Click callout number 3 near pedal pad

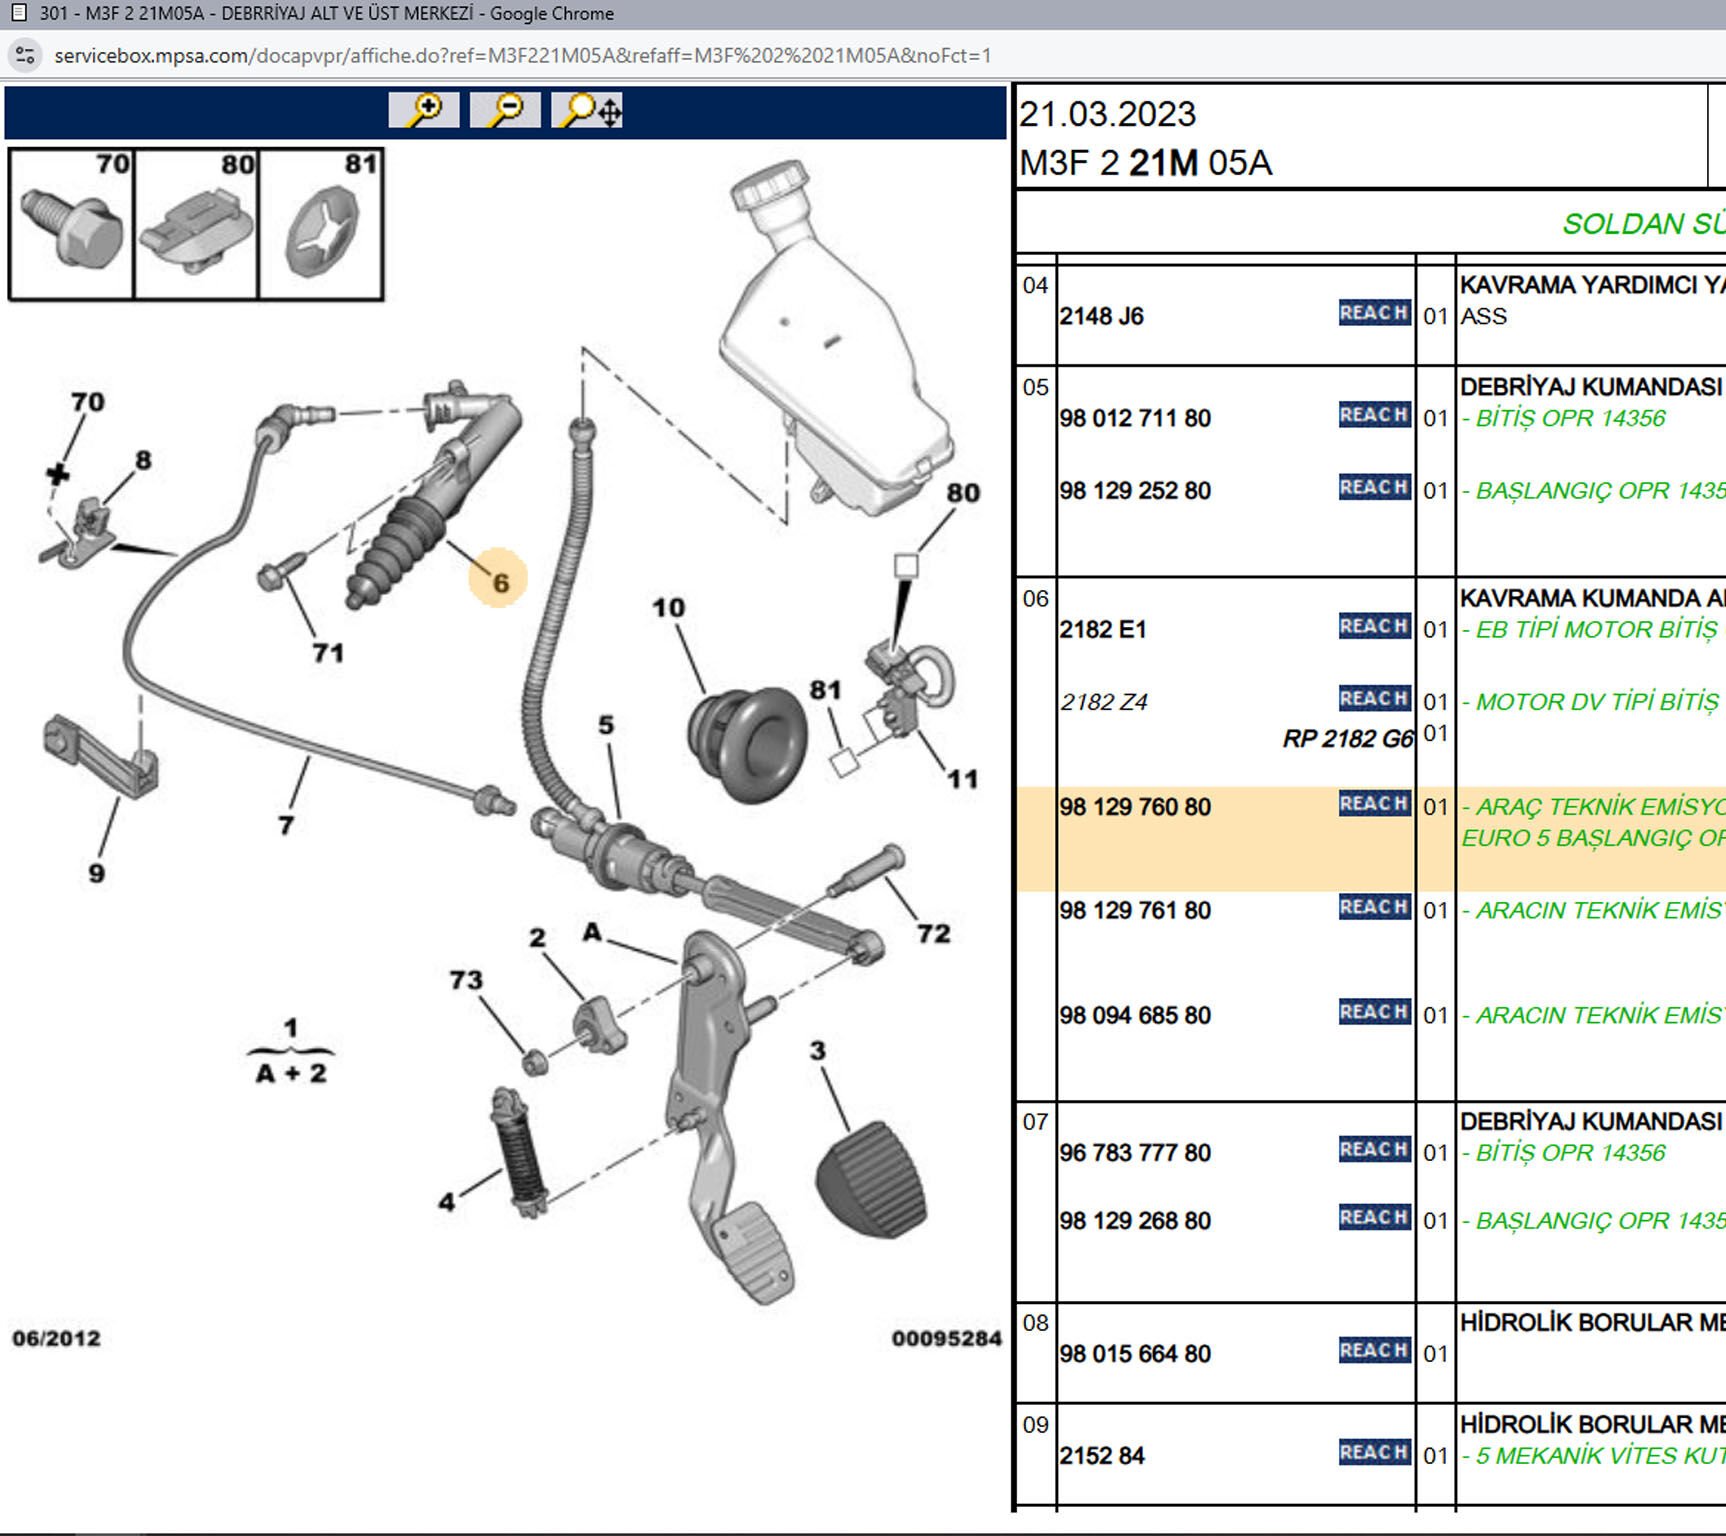tap(818, 1050)
